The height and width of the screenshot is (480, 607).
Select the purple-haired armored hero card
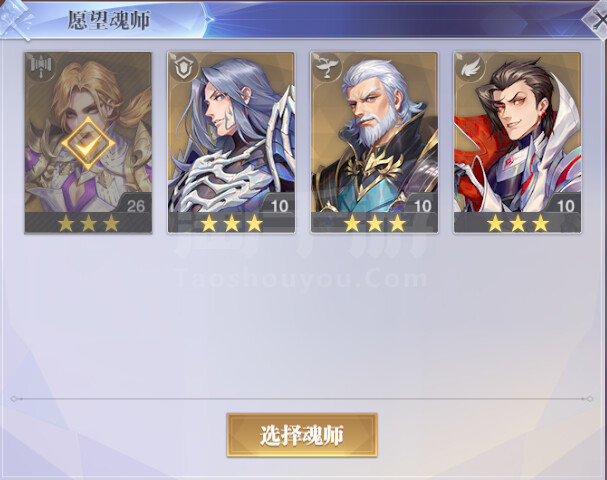click(x=231, y=142)
